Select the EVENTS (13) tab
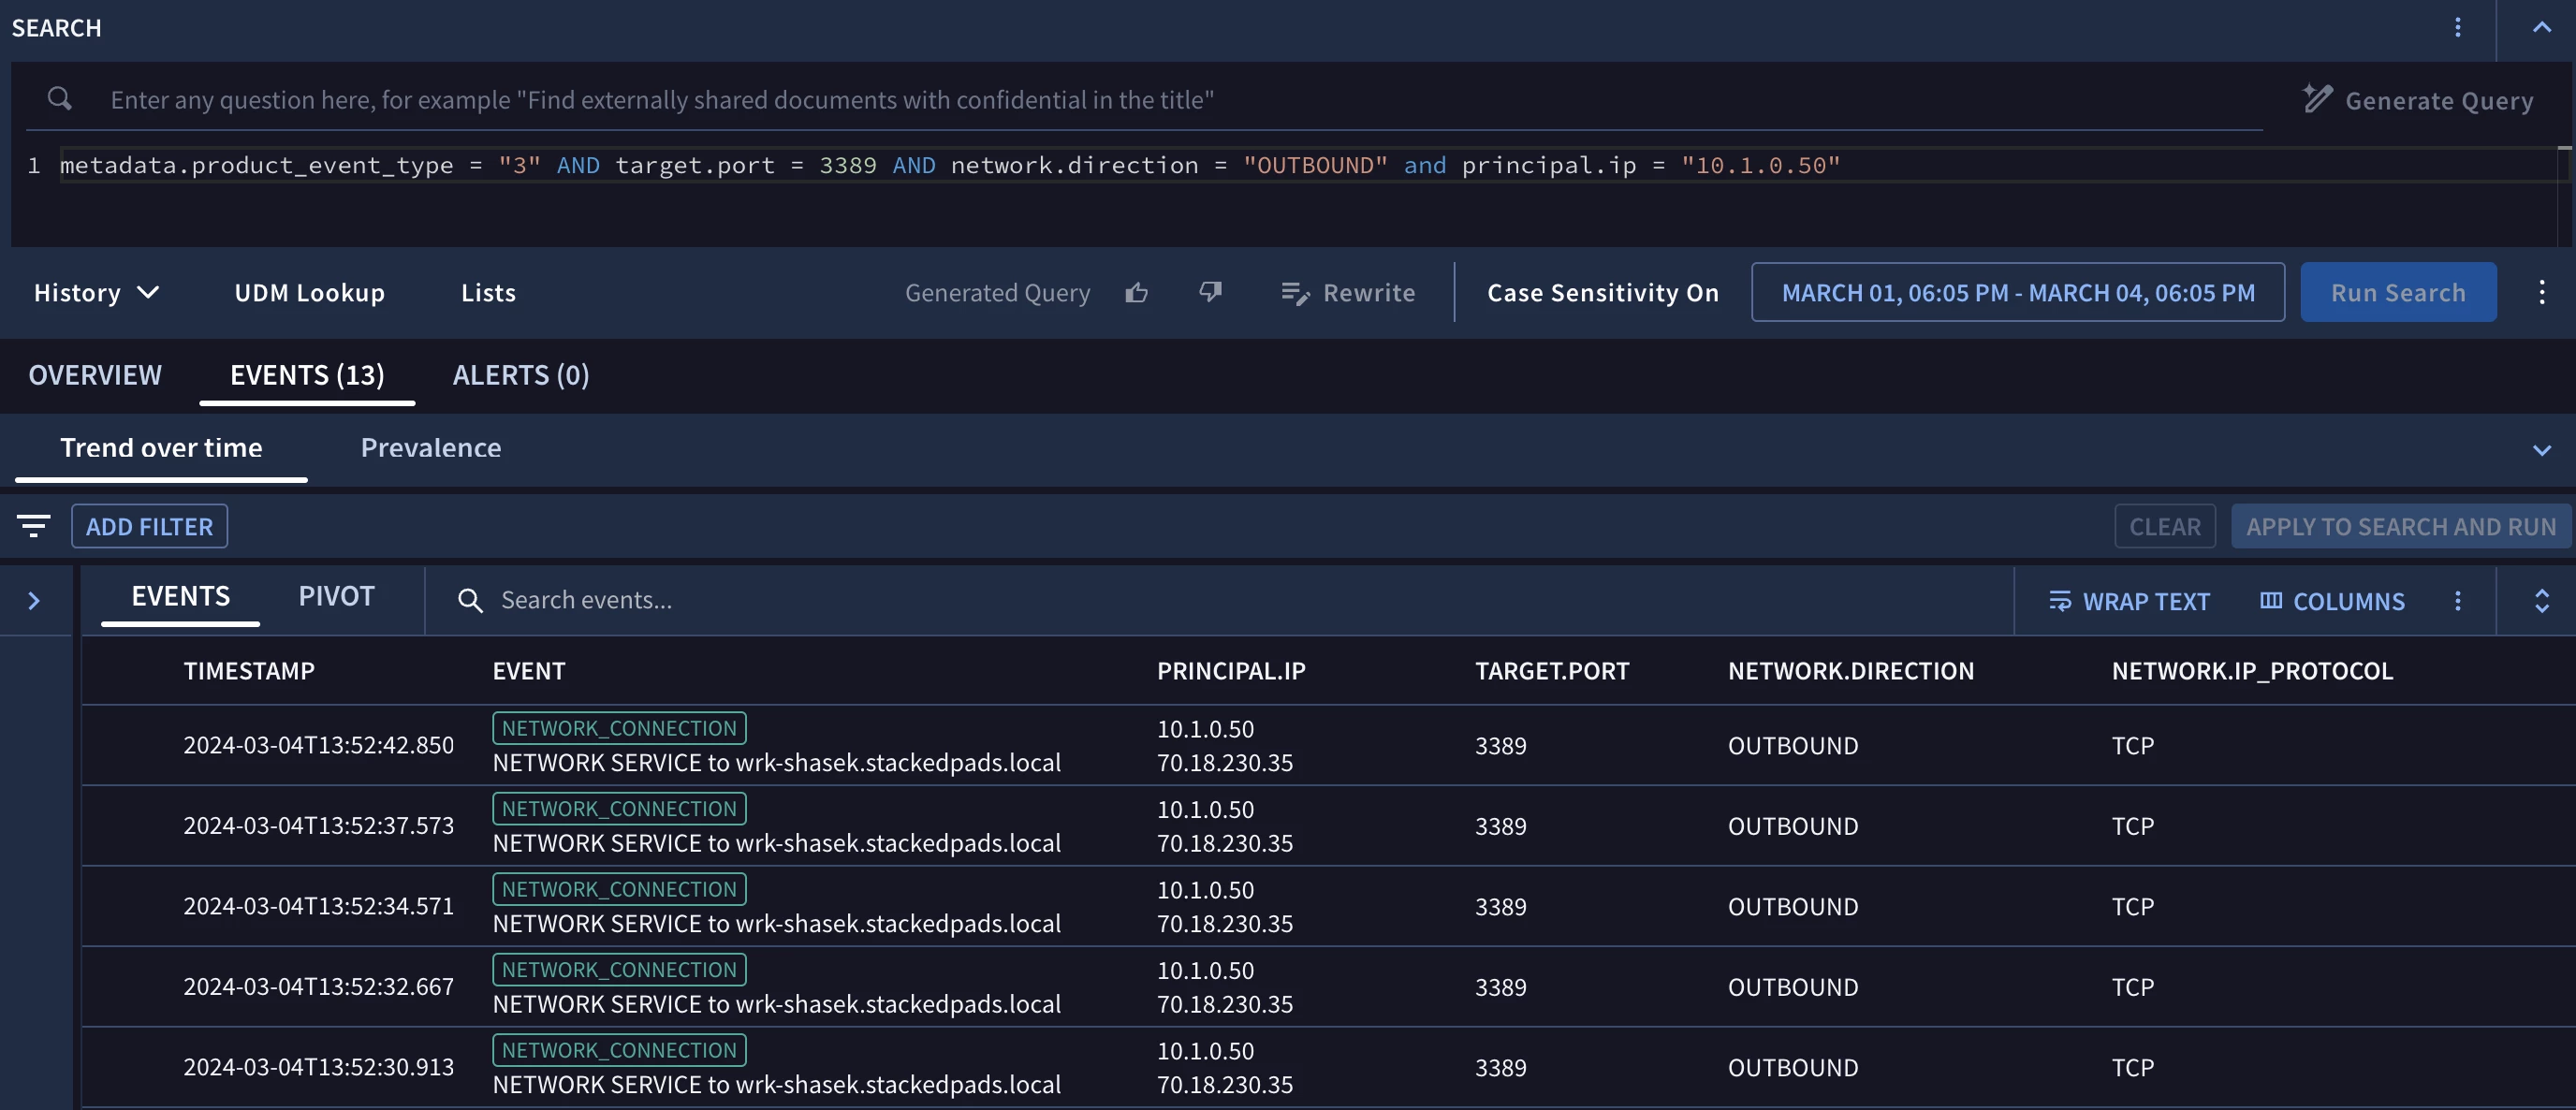The image size is (2576, 1110). (x=307, y=374)
